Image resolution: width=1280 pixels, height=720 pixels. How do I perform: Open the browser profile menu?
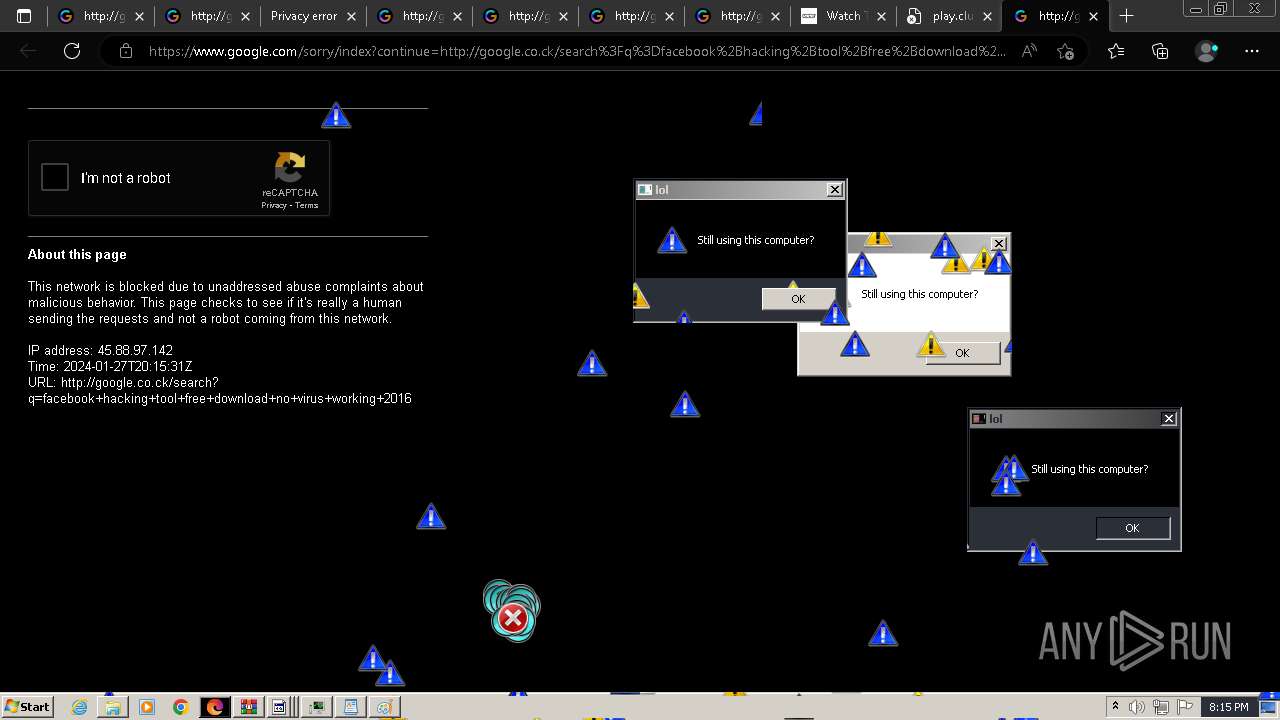pos(1207,51)
